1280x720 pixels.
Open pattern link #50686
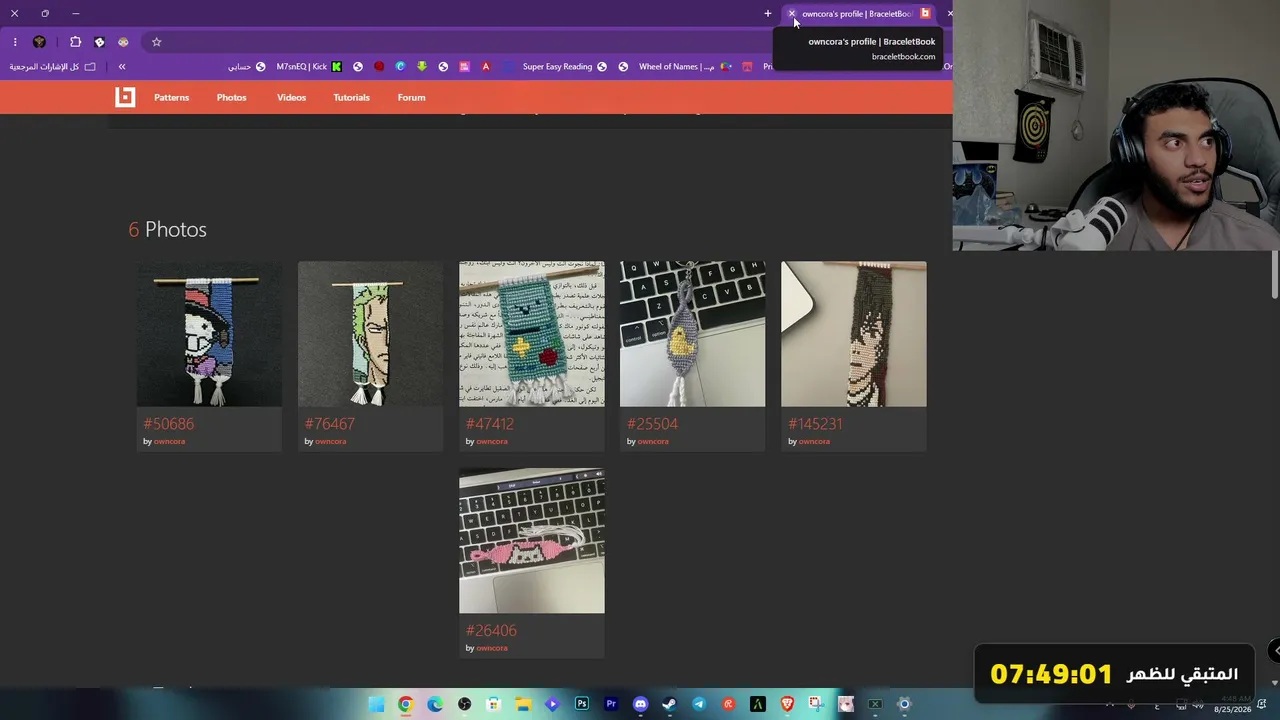click(x=168, y=424)
